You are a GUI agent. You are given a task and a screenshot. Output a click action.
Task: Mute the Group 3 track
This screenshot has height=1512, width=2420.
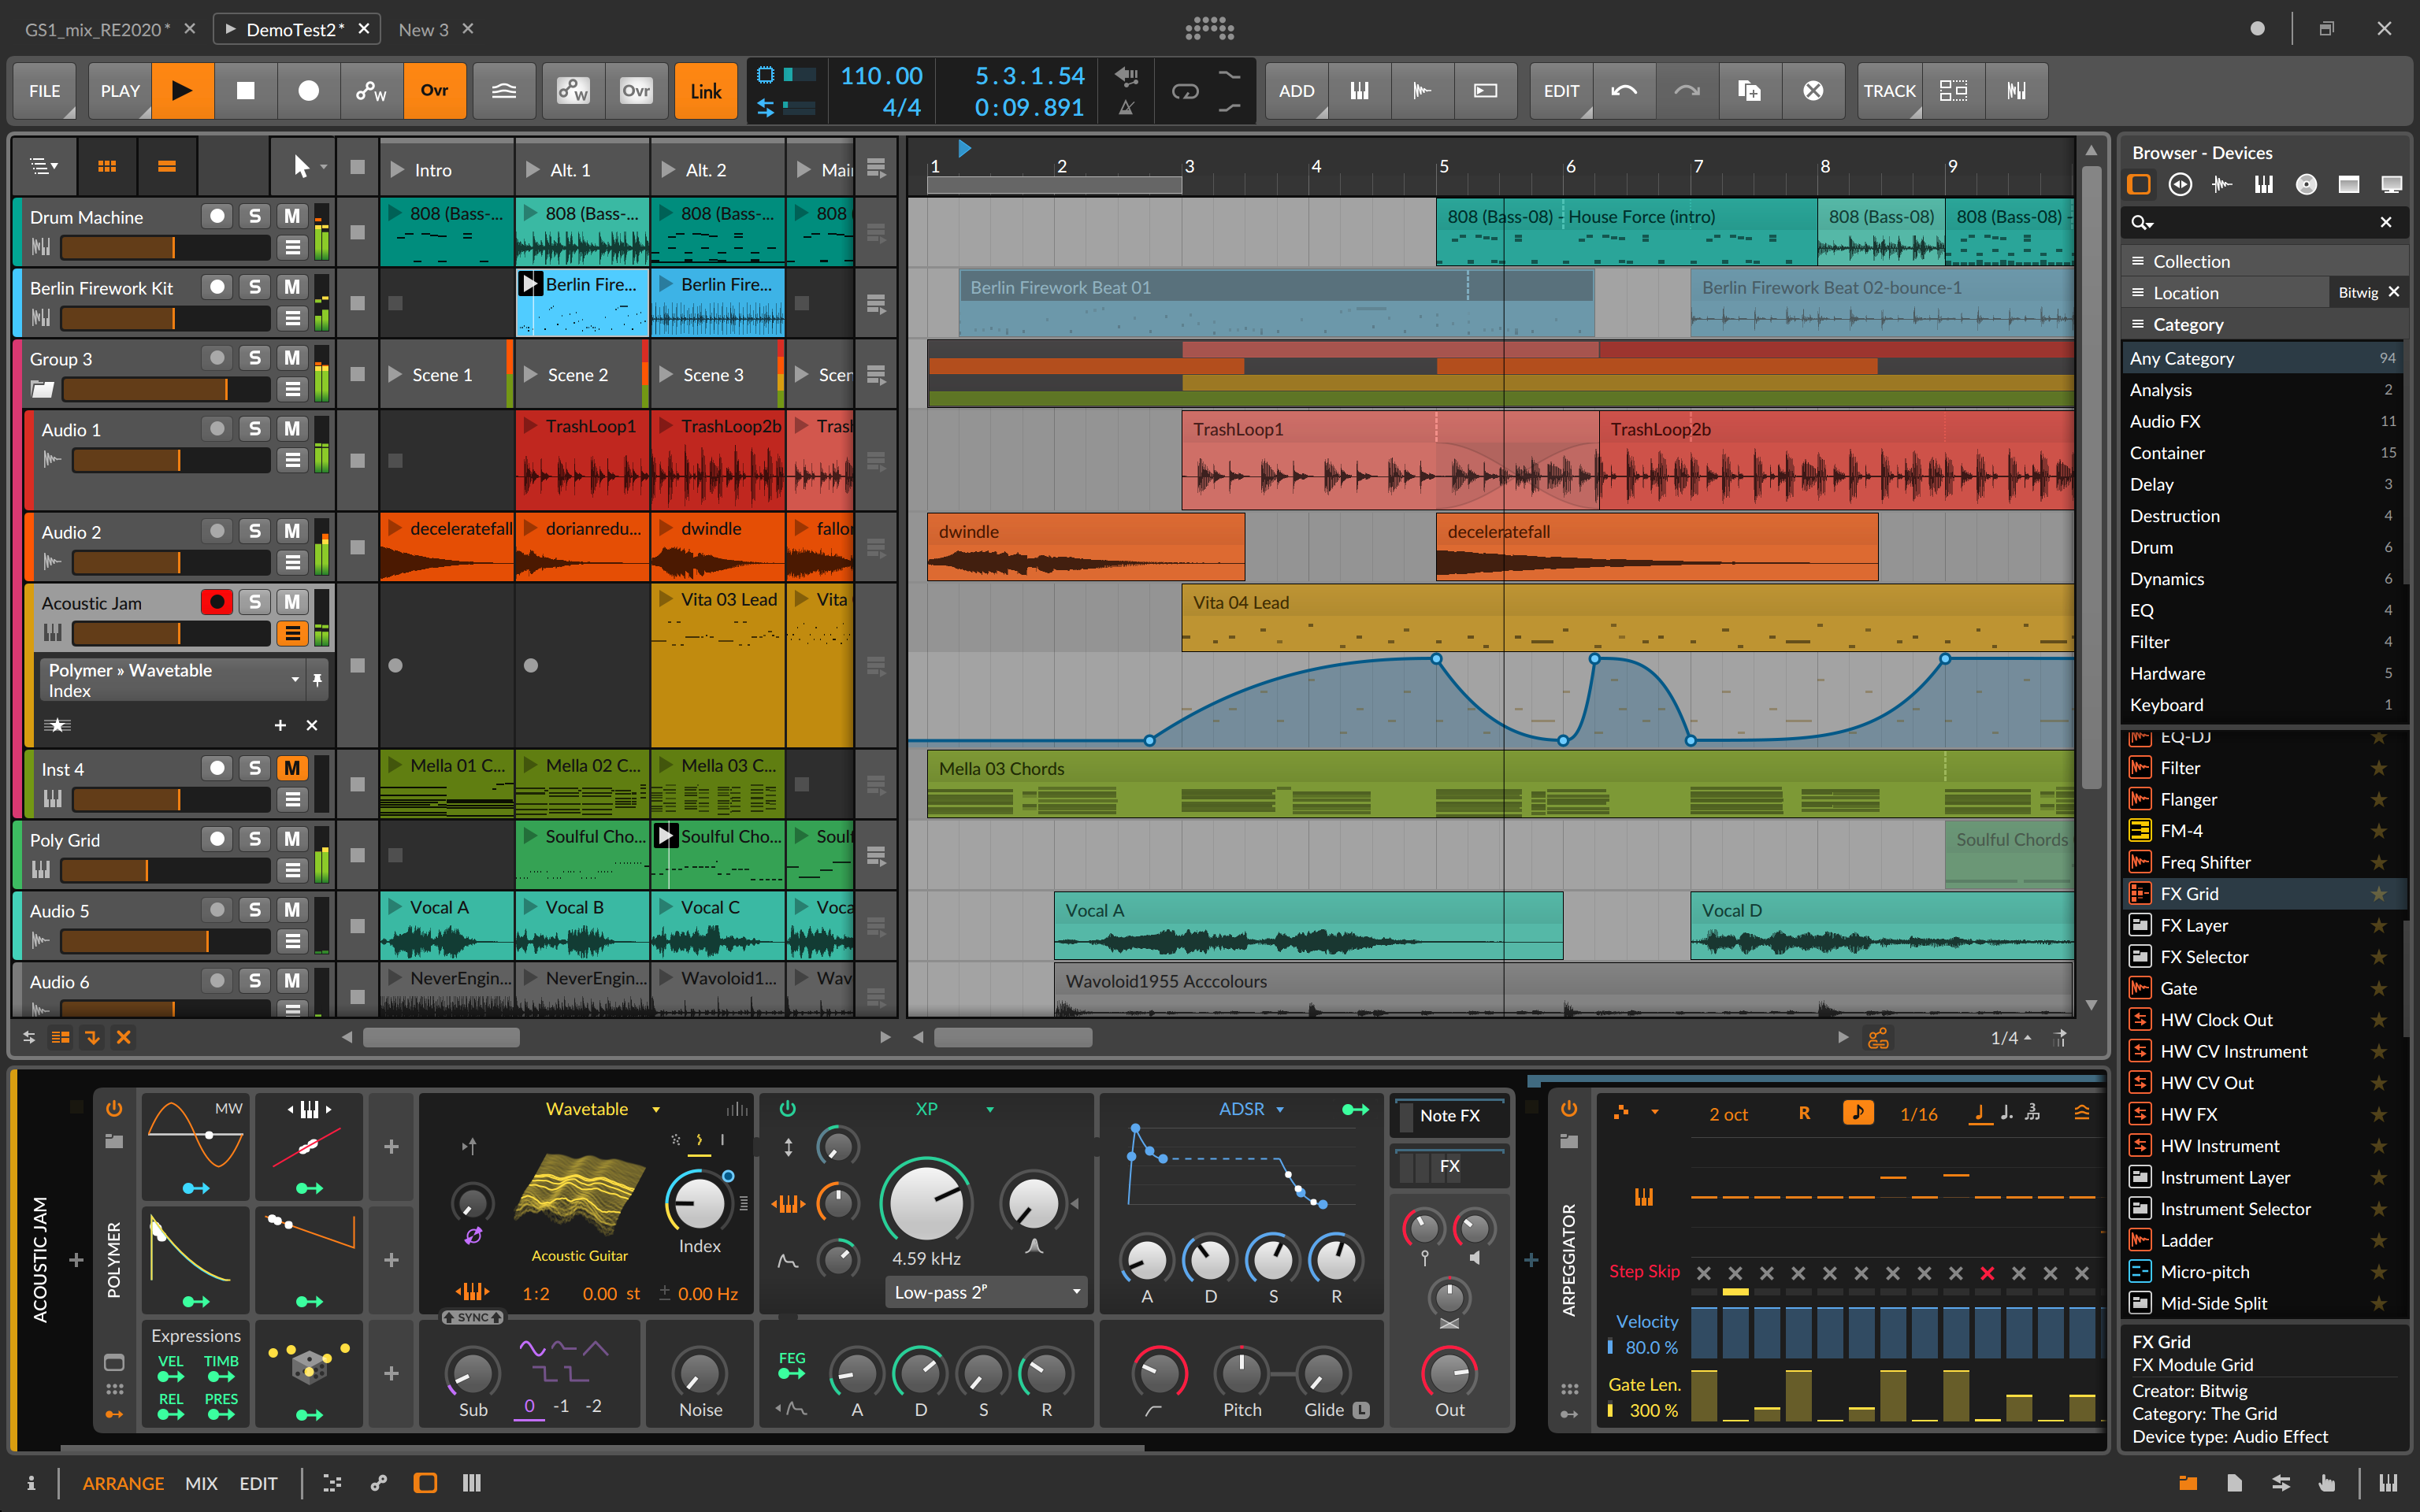point(292,358)
